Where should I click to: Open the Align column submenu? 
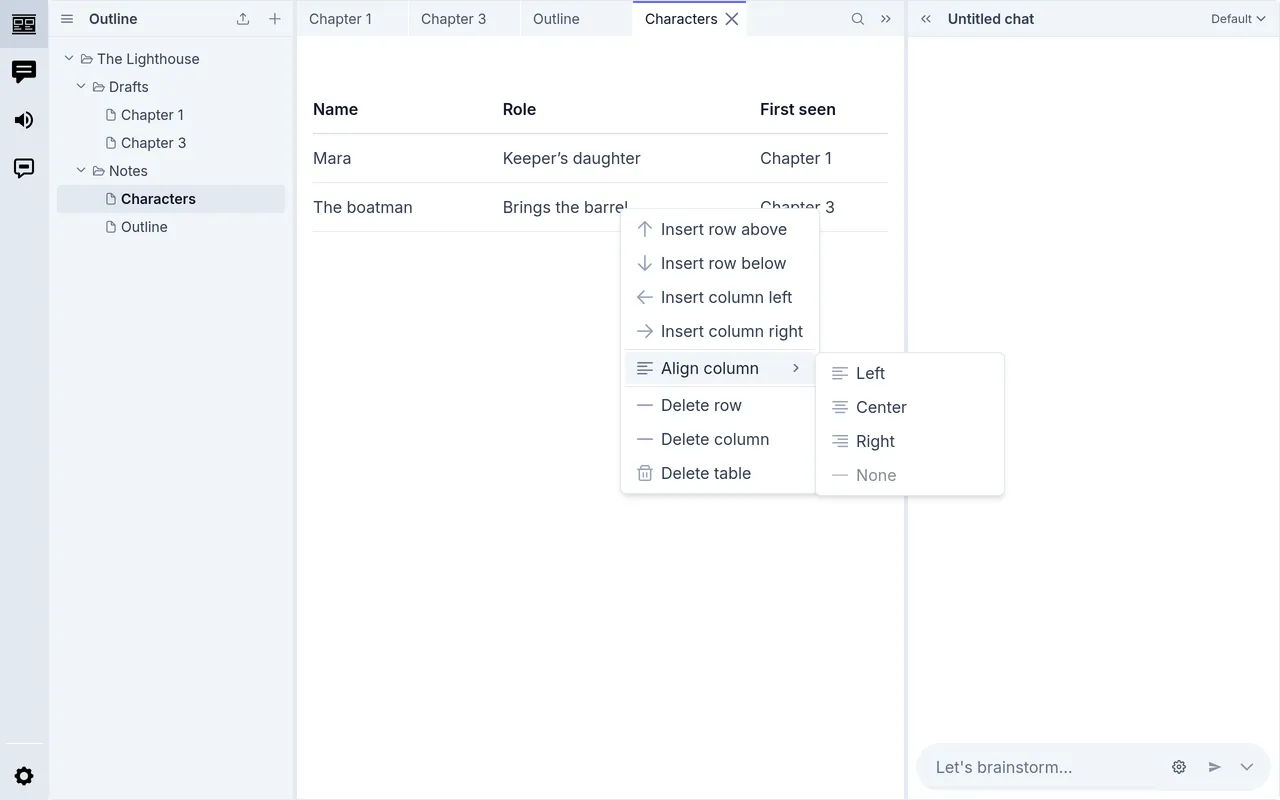click(x=720, y=368)
